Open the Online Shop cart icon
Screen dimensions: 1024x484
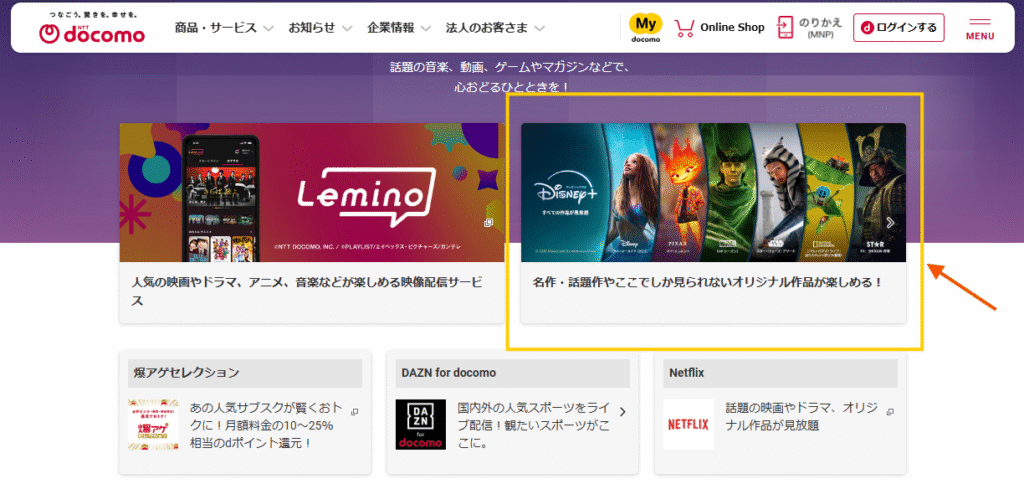pos(685,28)
